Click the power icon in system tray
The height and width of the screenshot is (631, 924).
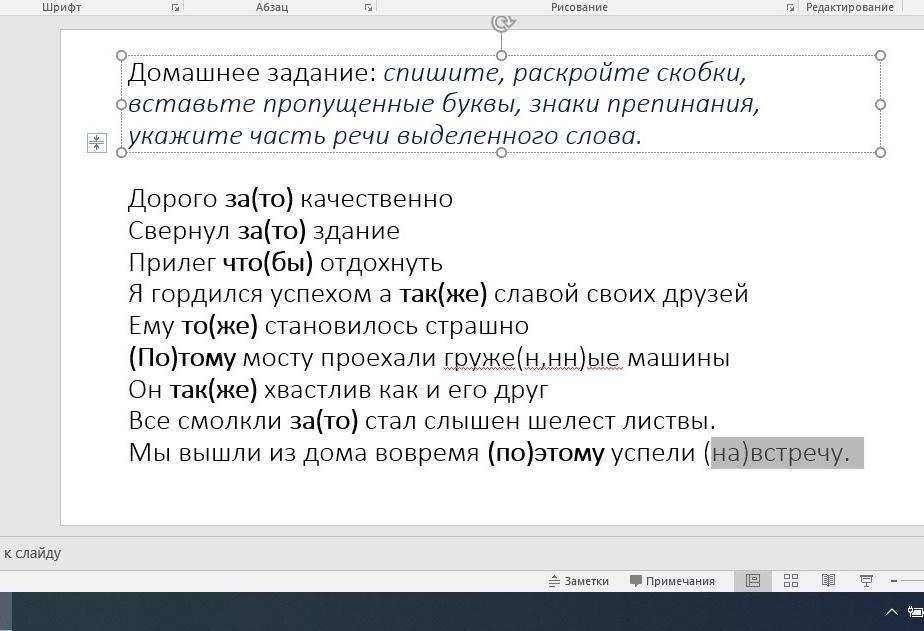pos(916,612)
